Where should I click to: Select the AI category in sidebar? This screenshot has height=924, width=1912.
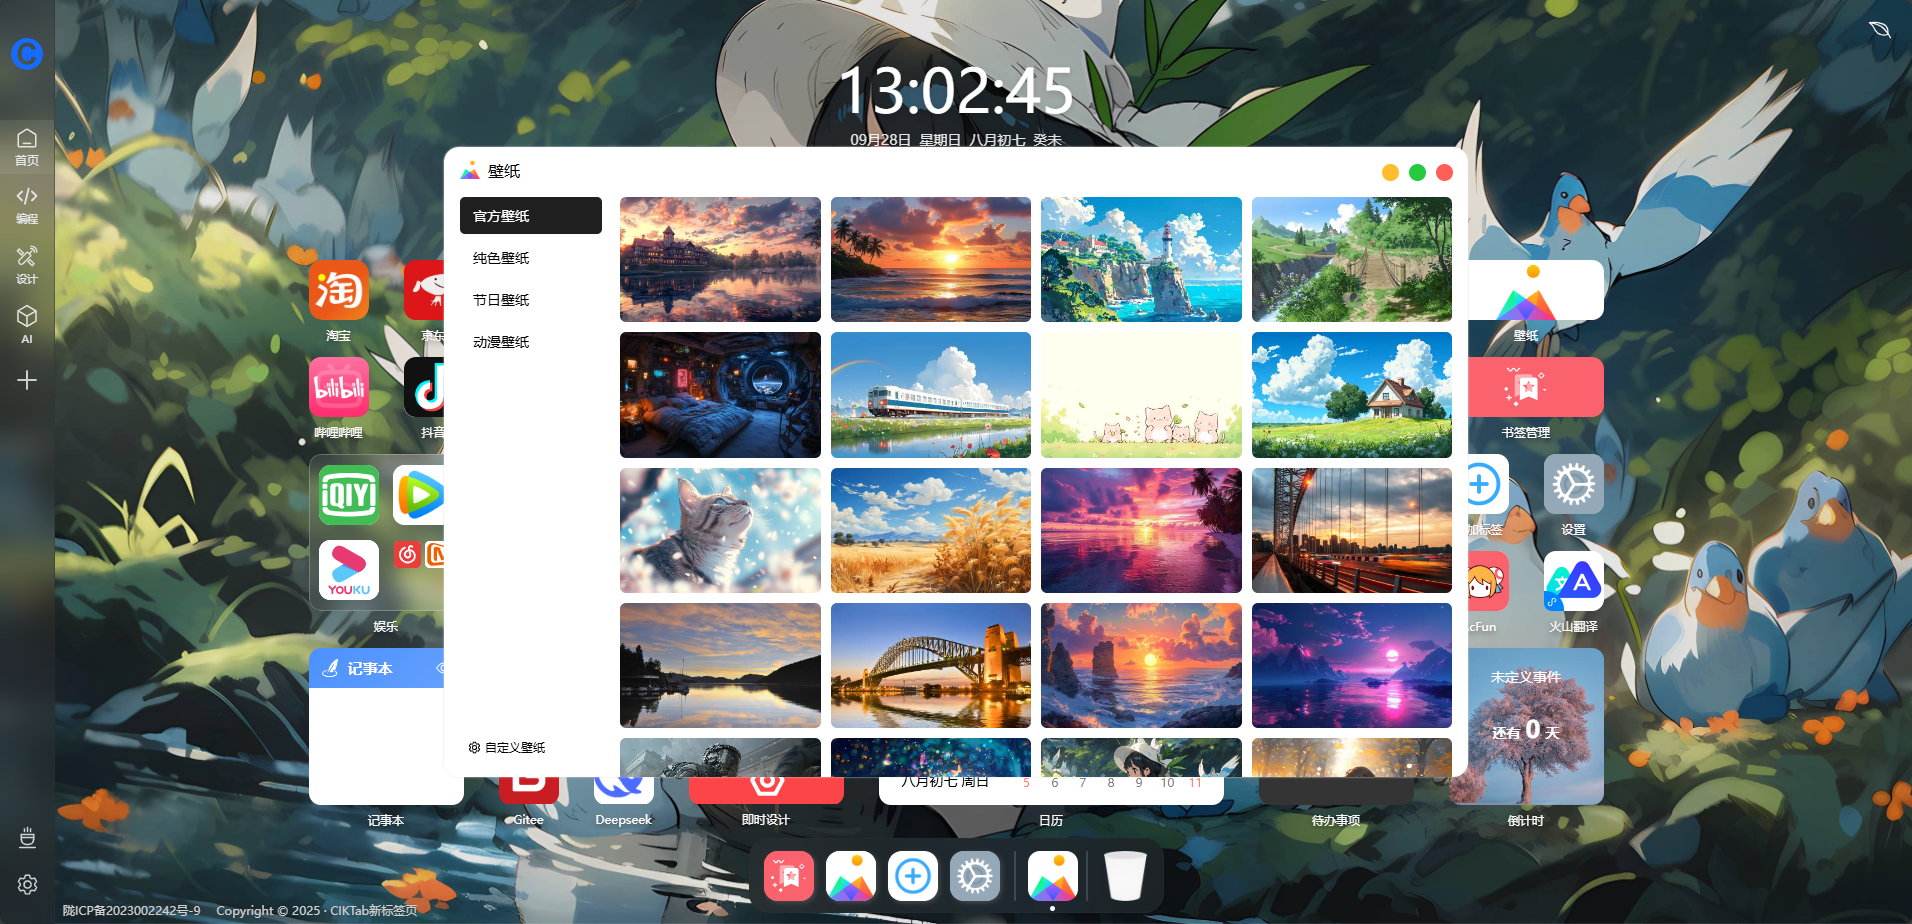click(27, 324)
